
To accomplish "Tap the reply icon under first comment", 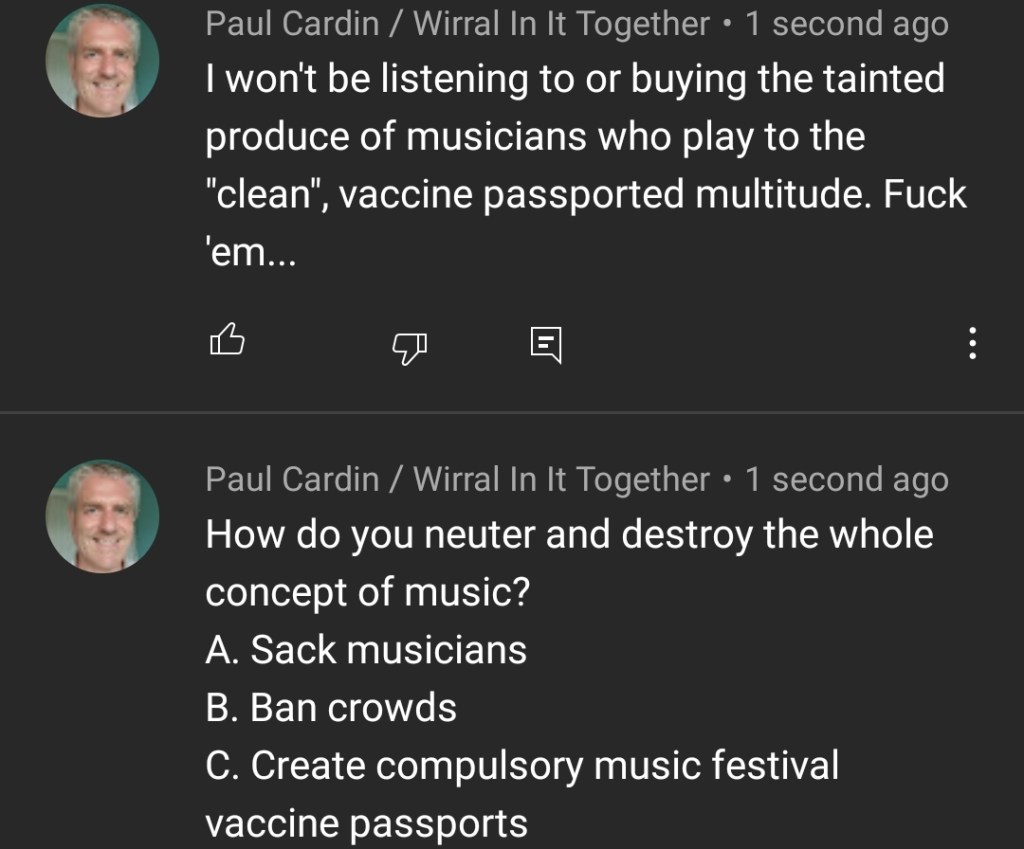I will pyautogui.click(x=545, y=344).
